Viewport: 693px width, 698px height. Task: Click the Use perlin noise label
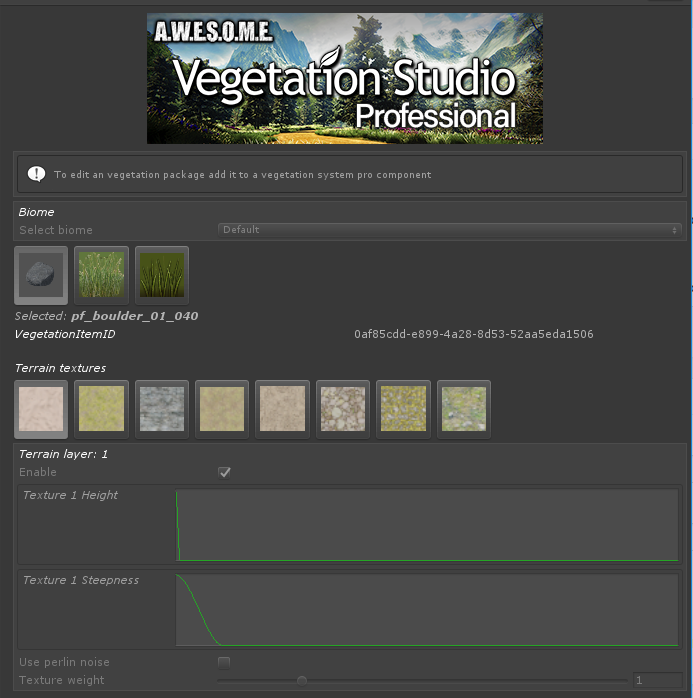coord(64,662)
